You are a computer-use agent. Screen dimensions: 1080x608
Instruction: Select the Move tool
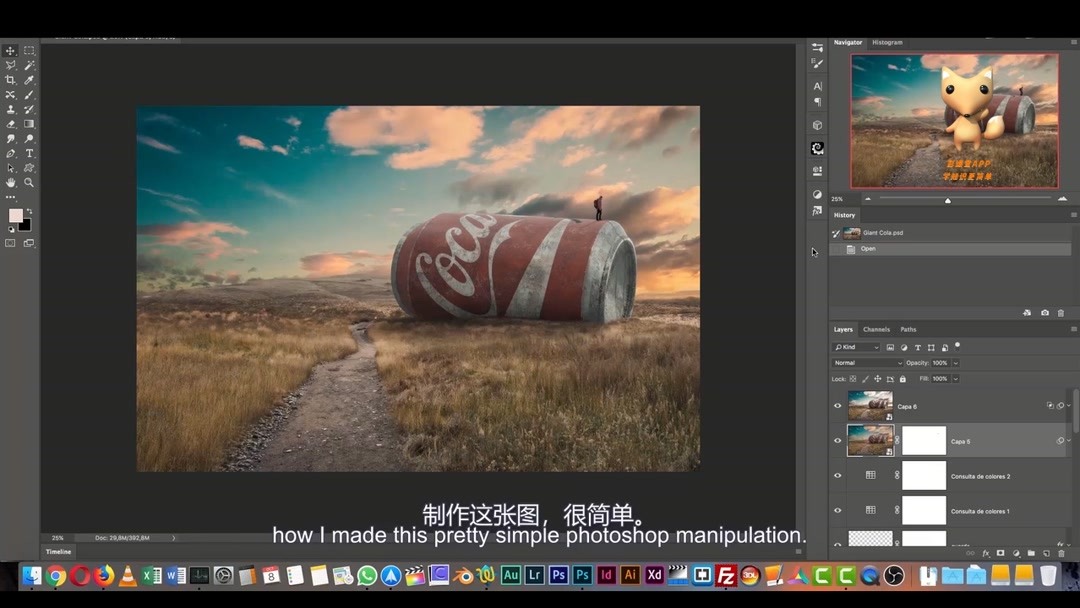pos(11,51)
